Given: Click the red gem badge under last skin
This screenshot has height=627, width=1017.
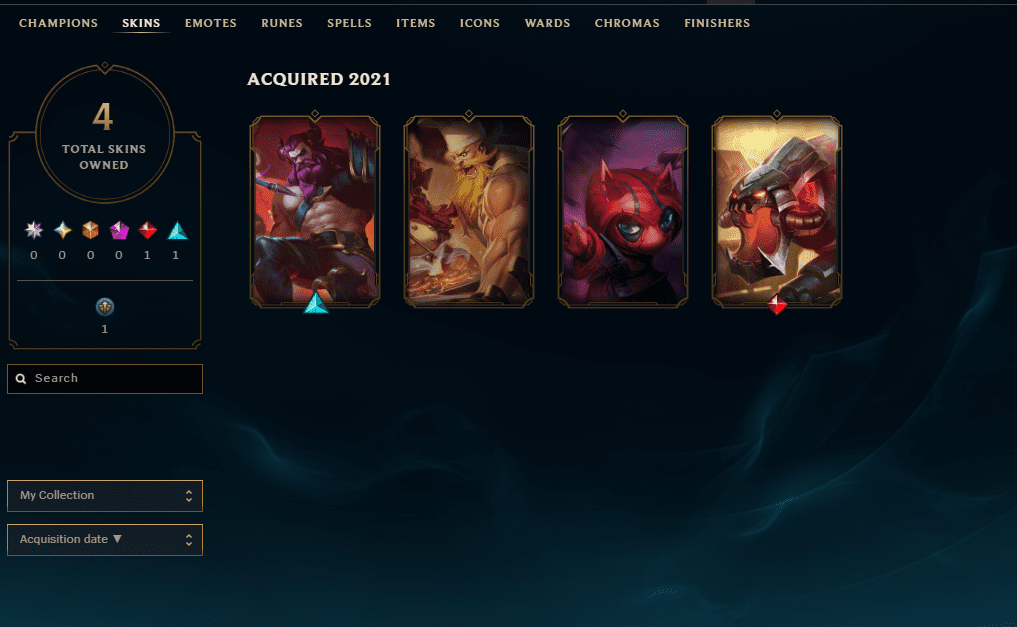Looking at the screenshot, I should (x=776, y=303).
